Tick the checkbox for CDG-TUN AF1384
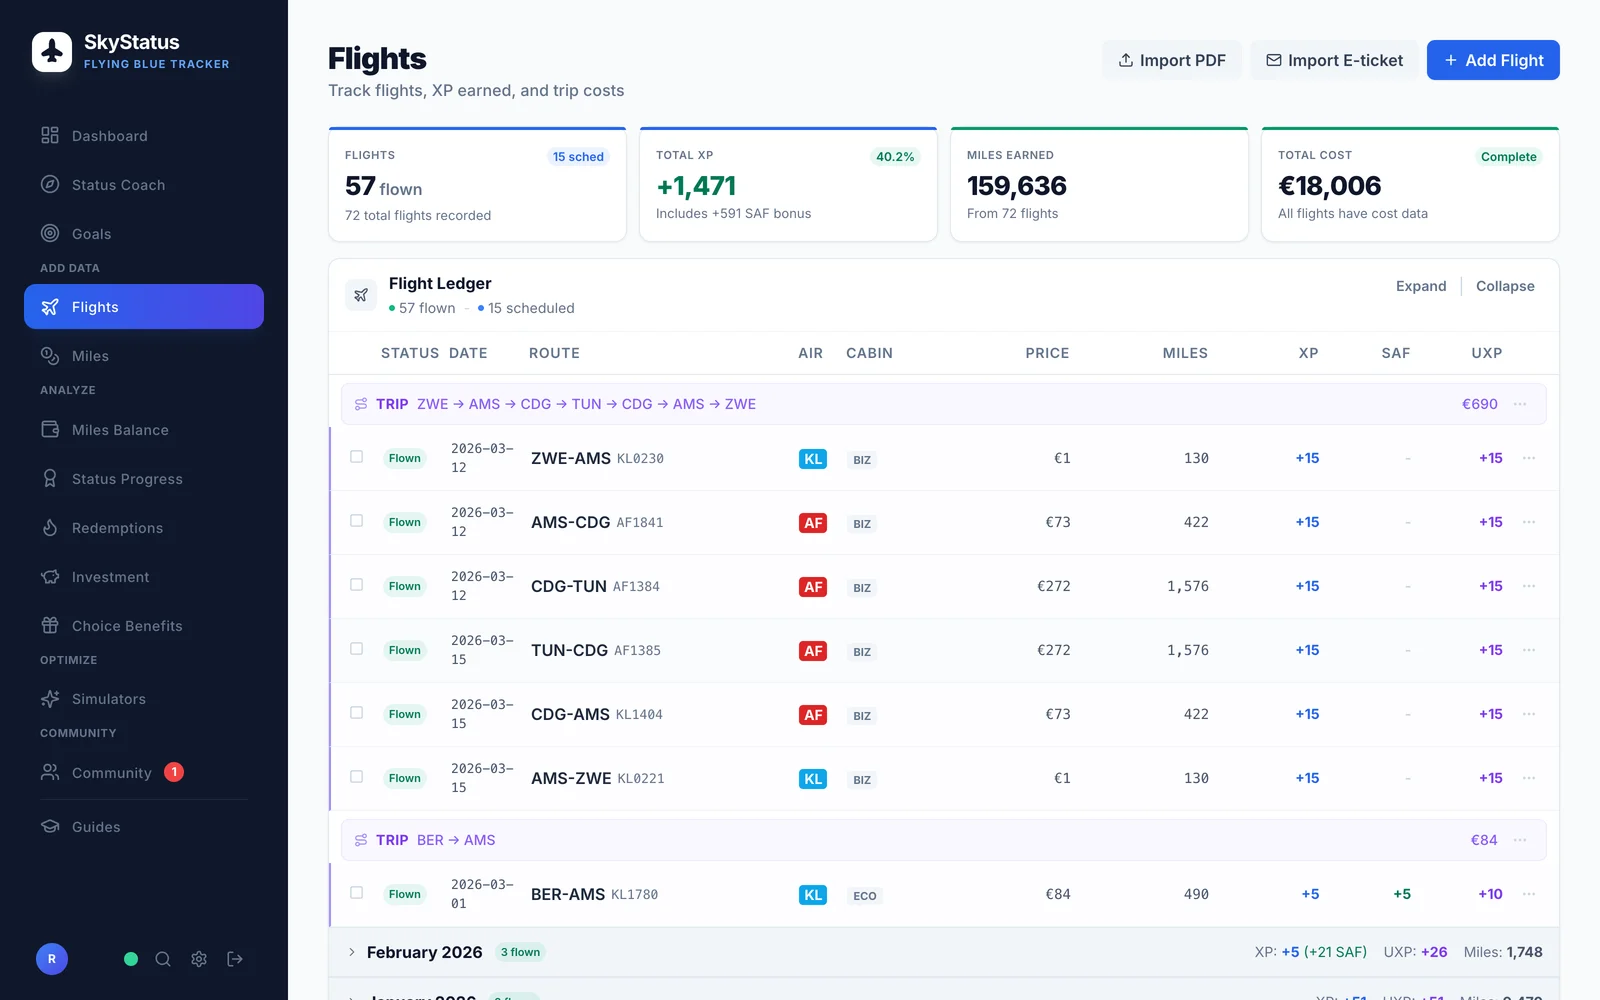 pyautogui.click(x=356, y=585)
